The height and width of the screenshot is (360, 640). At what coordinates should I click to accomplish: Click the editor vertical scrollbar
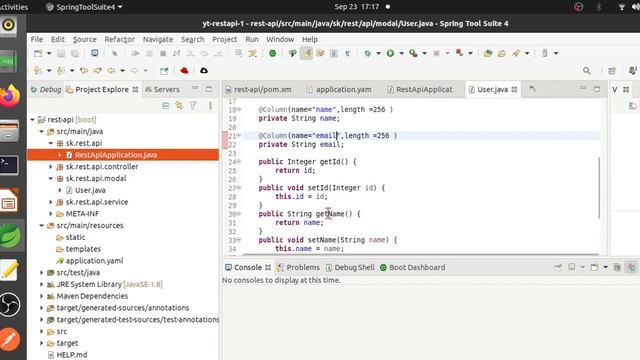point(599,188)
